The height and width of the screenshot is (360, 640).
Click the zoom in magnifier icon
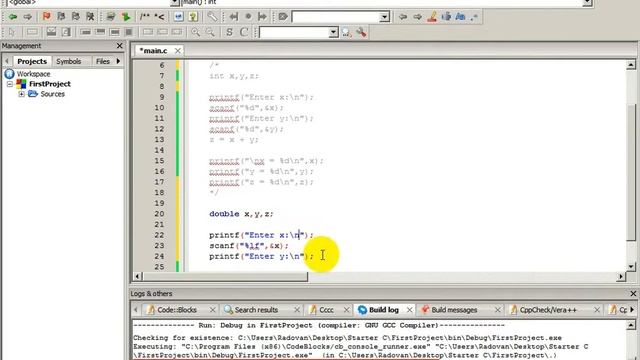196,32
